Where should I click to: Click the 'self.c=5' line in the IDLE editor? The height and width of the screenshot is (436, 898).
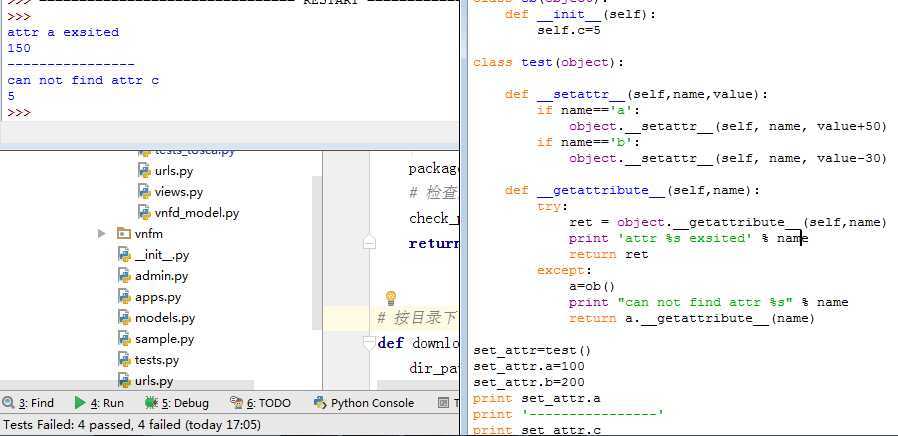[569, 30]
